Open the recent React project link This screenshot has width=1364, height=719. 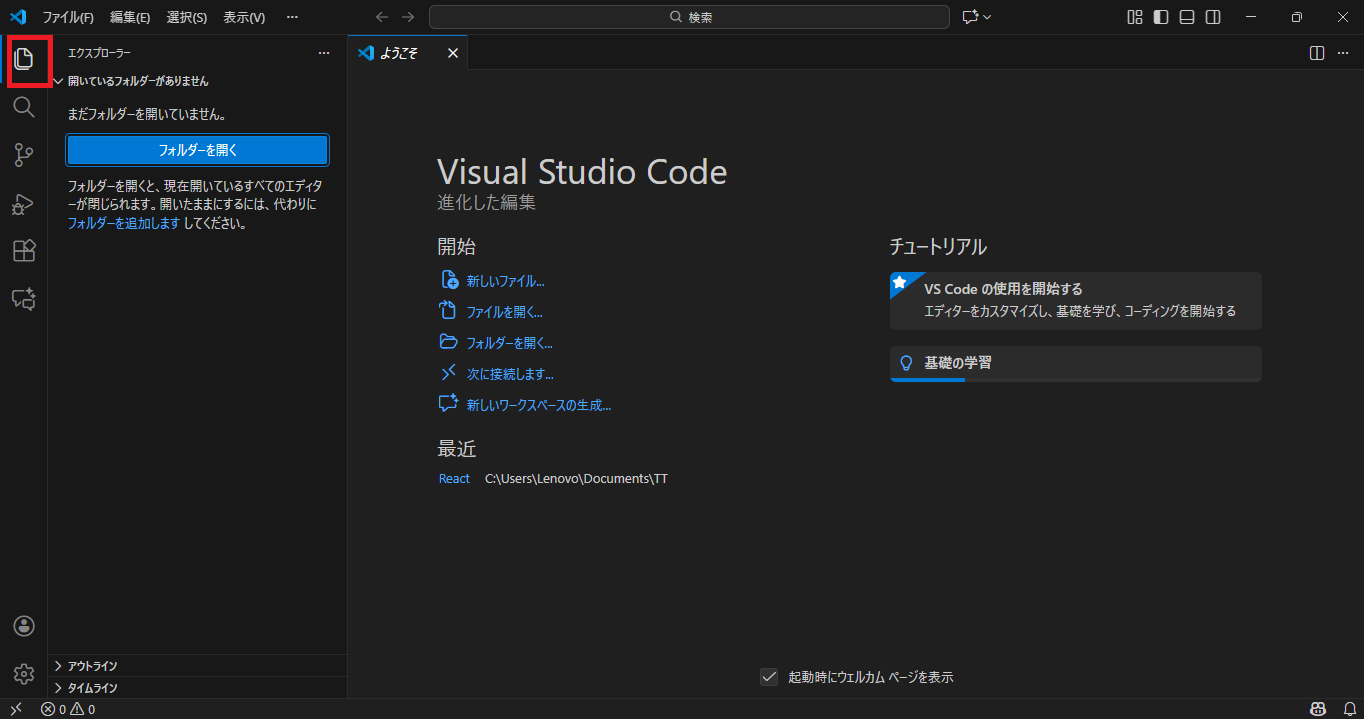pos(454,478)
